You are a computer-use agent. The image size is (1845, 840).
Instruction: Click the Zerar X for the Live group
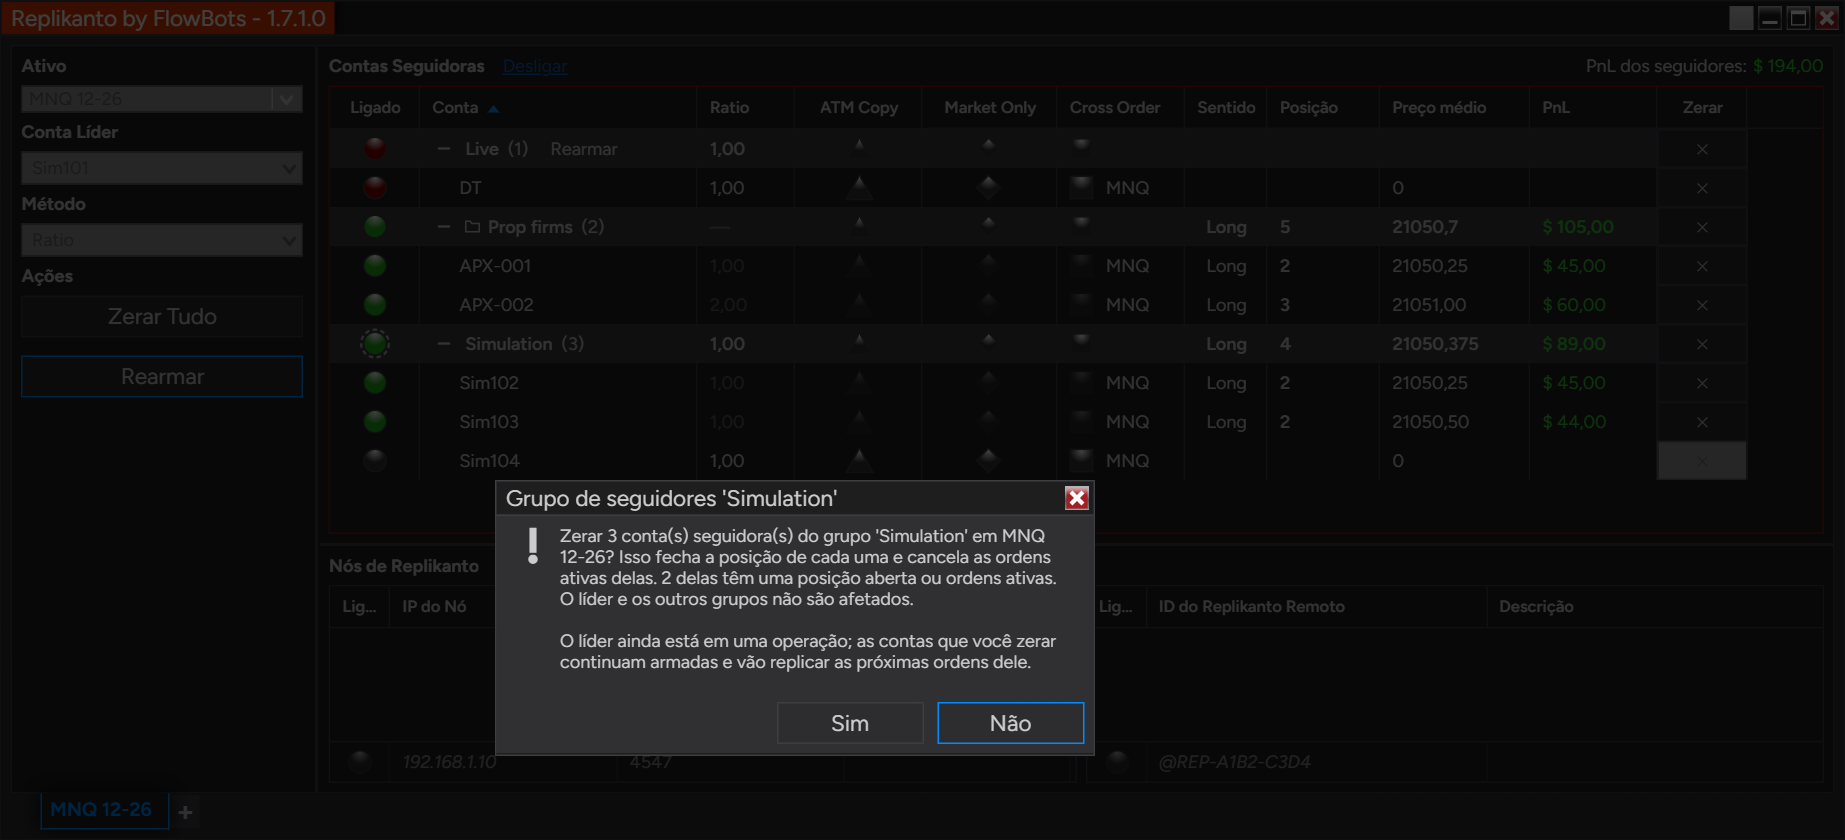(1702, 149)
